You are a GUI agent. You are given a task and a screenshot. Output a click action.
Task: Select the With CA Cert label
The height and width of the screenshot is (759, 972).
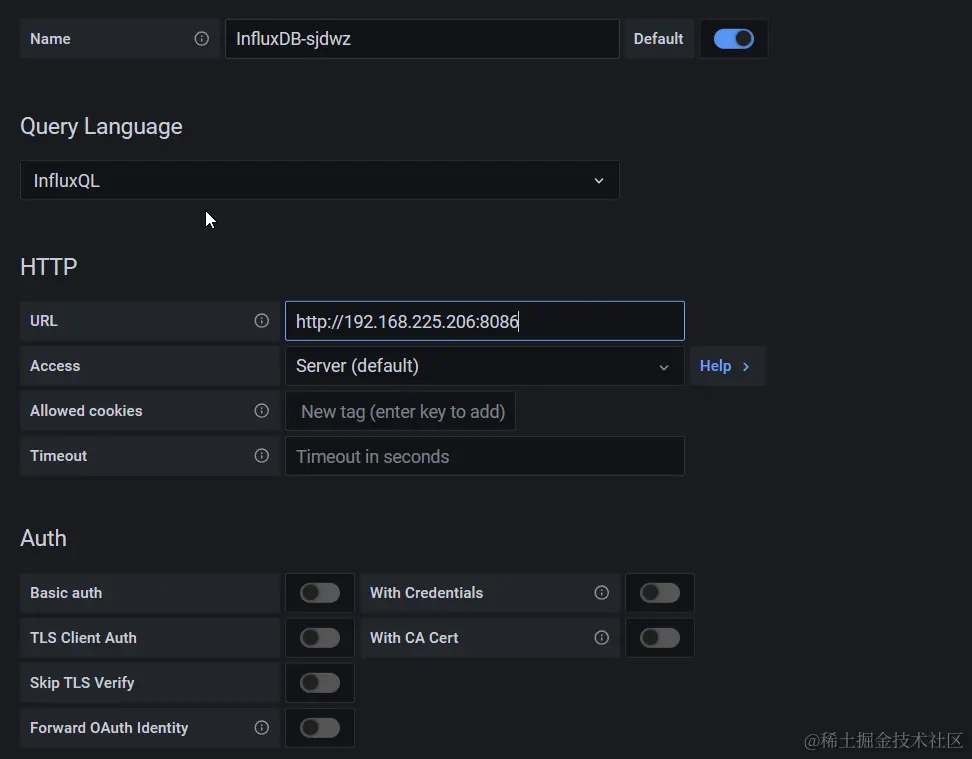click(414, 637)
